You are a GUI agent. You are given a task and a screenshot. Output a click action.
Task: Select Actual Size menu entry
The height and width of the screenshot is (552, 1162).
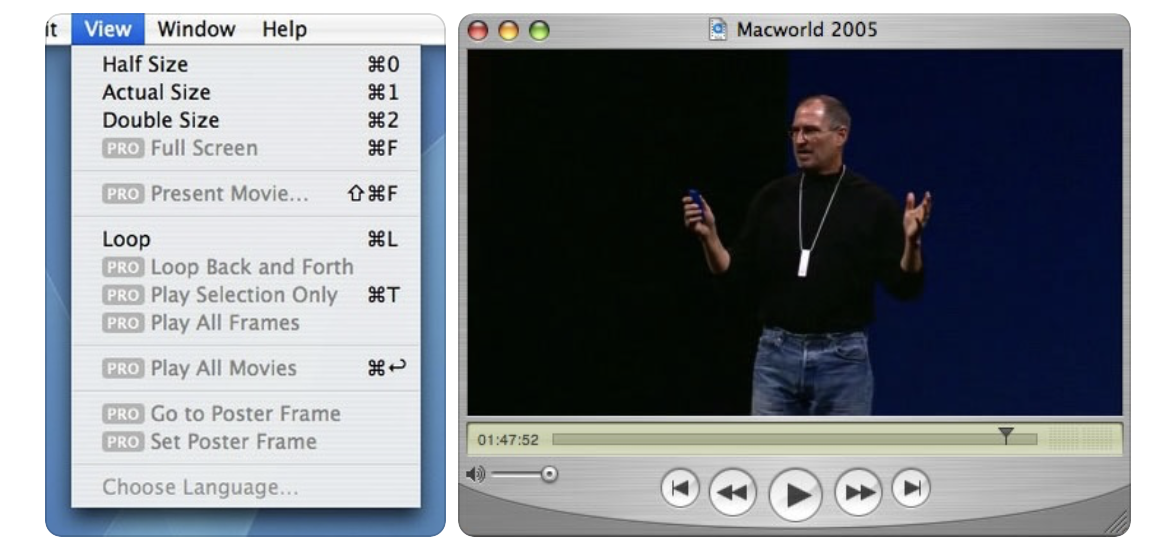tap(156, 92)
